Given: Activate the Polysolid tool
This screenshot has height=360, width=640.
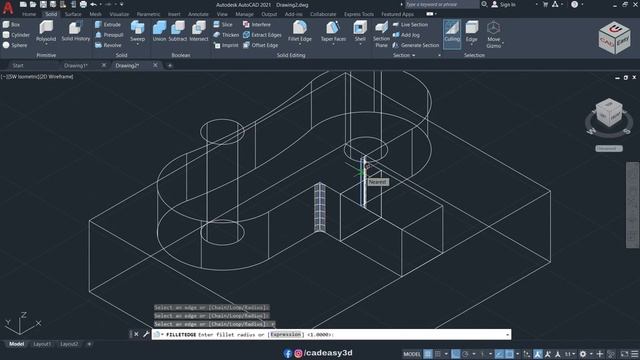Looking at the screenshot, I should click(x=46, y=31).
